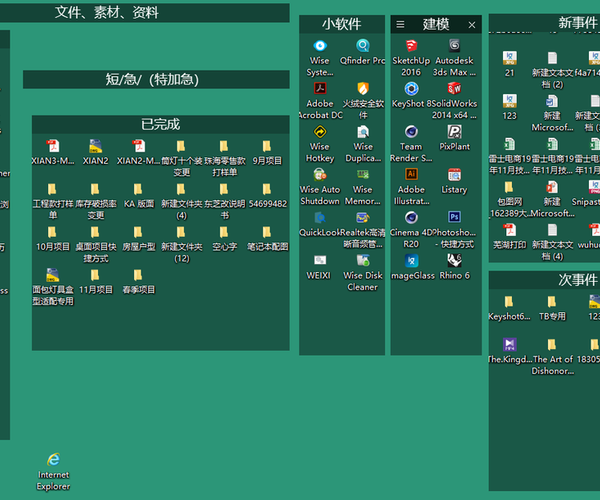Open ImageGlass shortcut
This screenshot has width=600, height=500.
(411, 261)
